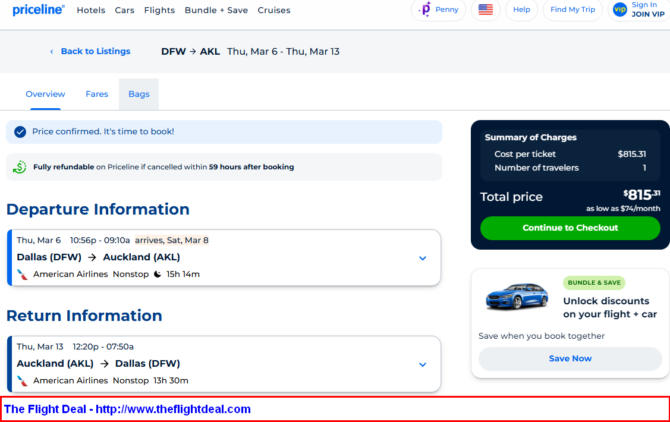The image size is (670, 422).
Task: Click Sign In Join VIP text
Action: (x=648, y=9)
